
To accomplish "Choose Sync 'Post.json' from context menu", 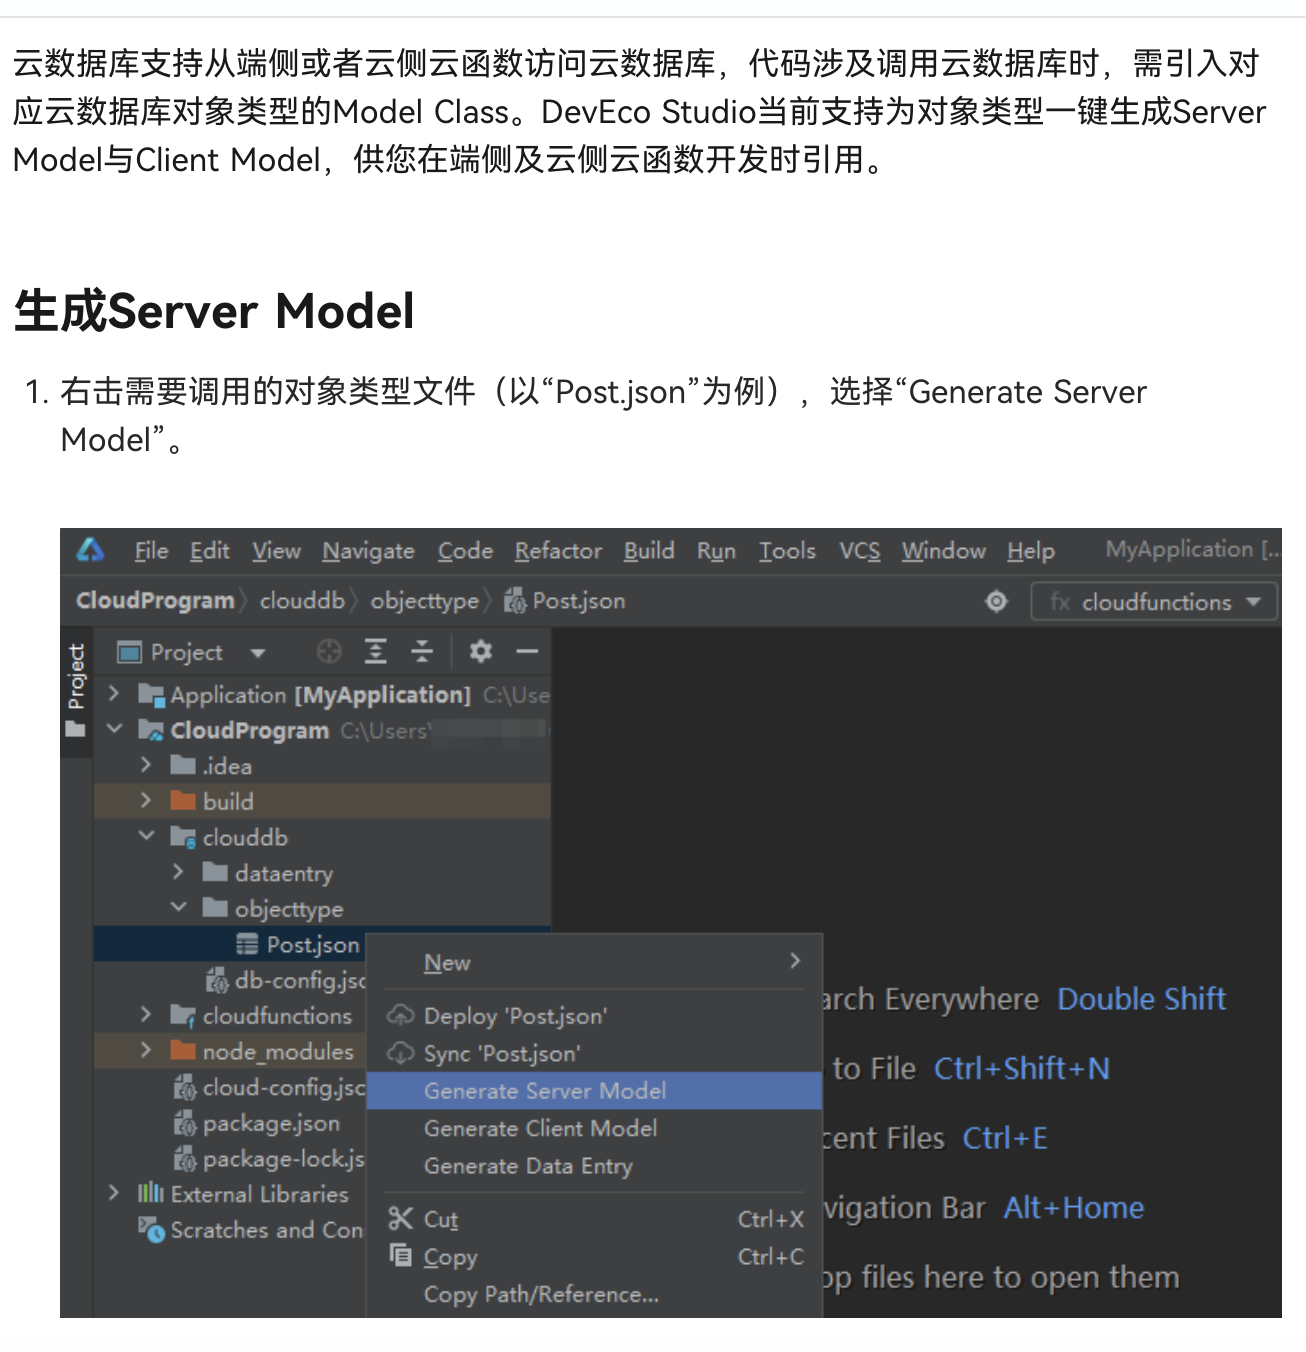I will pos(594,1054).
